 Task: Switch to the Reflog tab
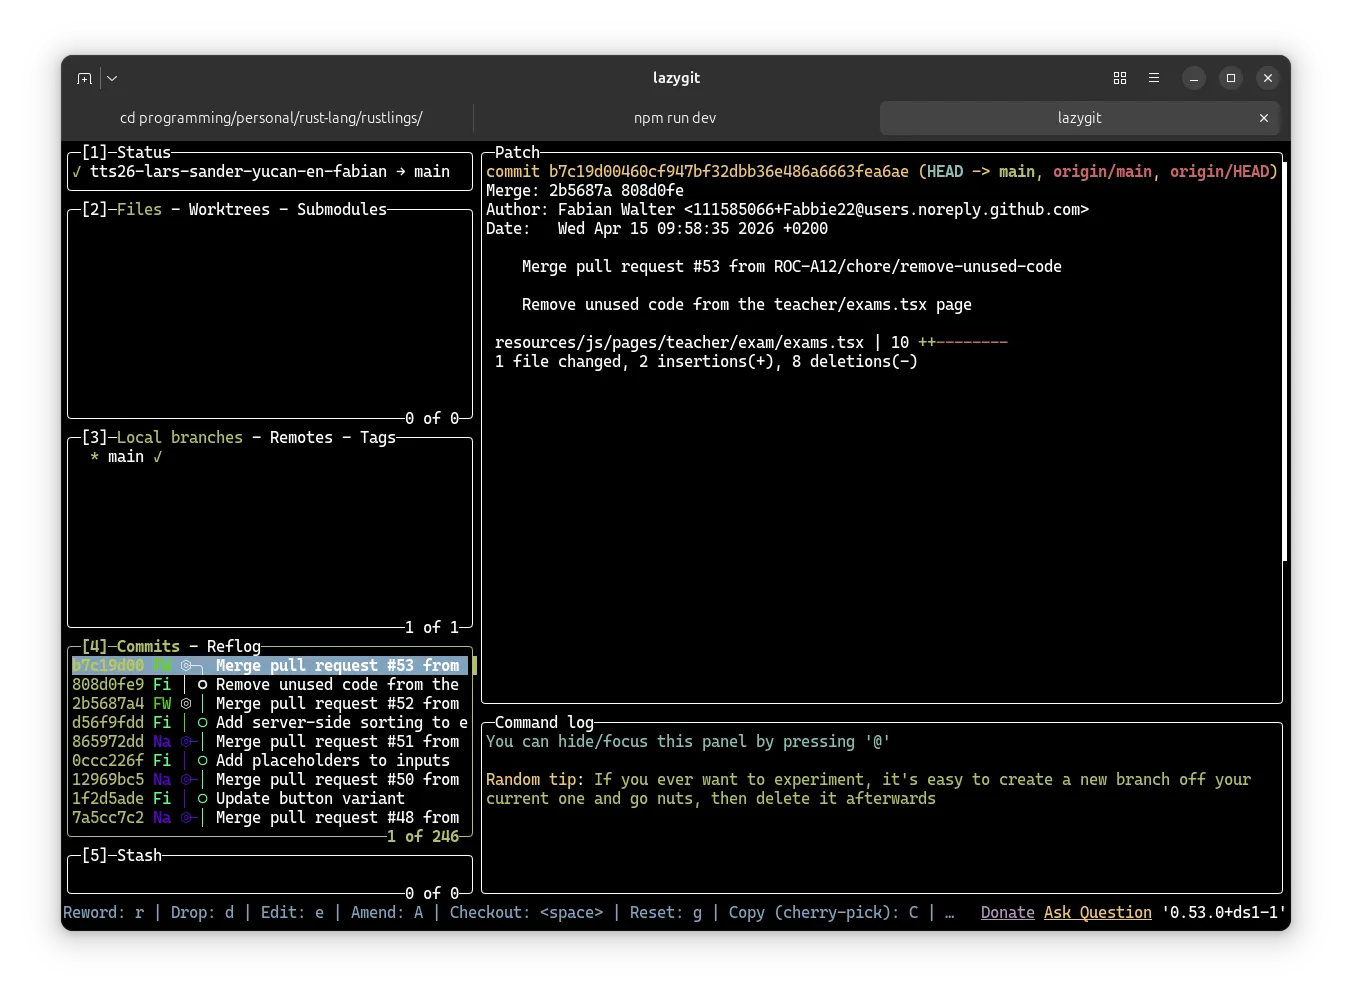coord(234,647)
